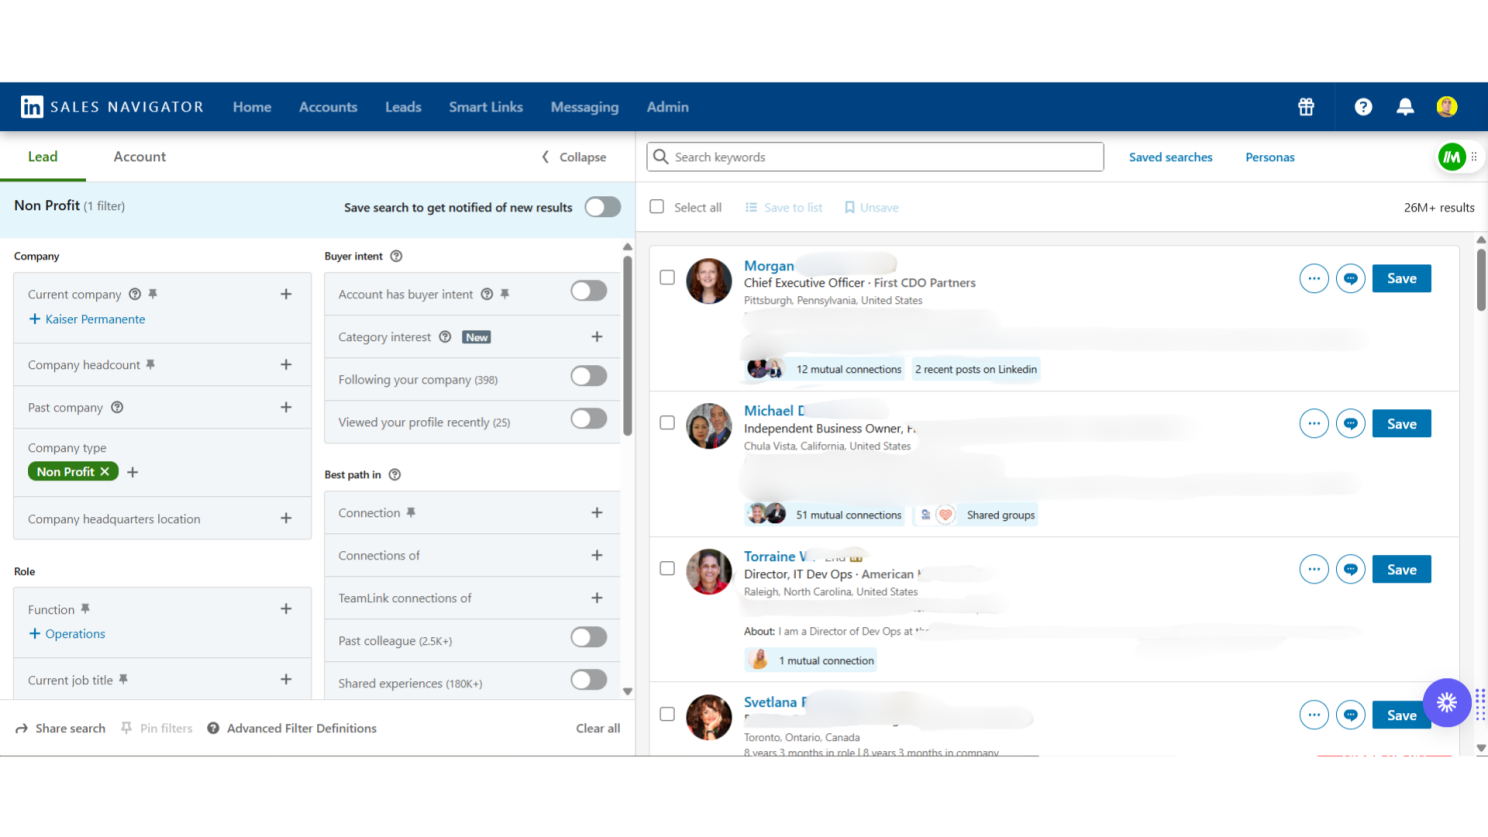Open the user profile avatar menu
Image resolution: width=1488 pixels, height=837 pixels.
[1447, 107]
